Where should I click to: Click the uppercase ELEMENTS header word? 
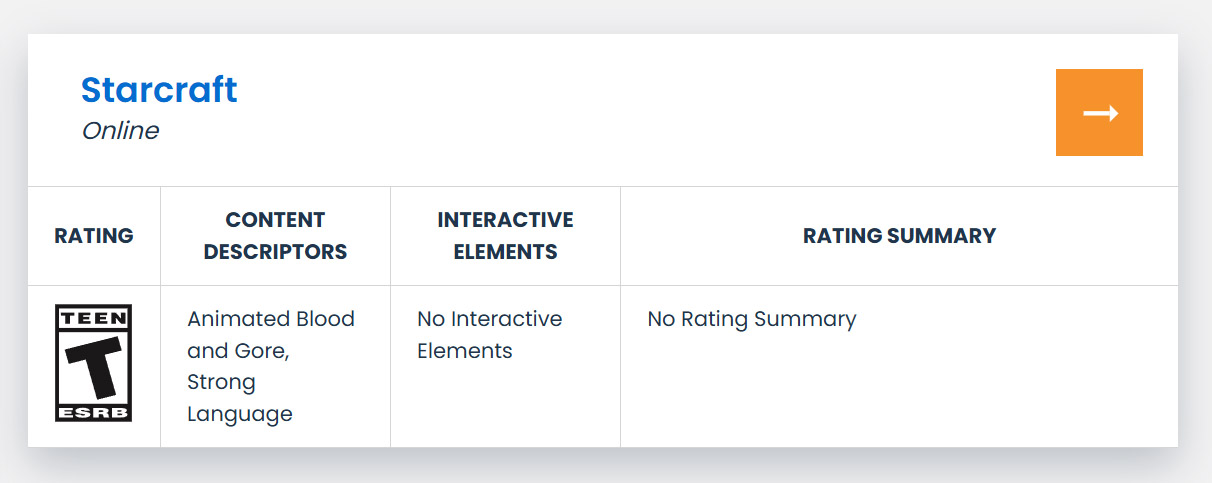(505, 252)
